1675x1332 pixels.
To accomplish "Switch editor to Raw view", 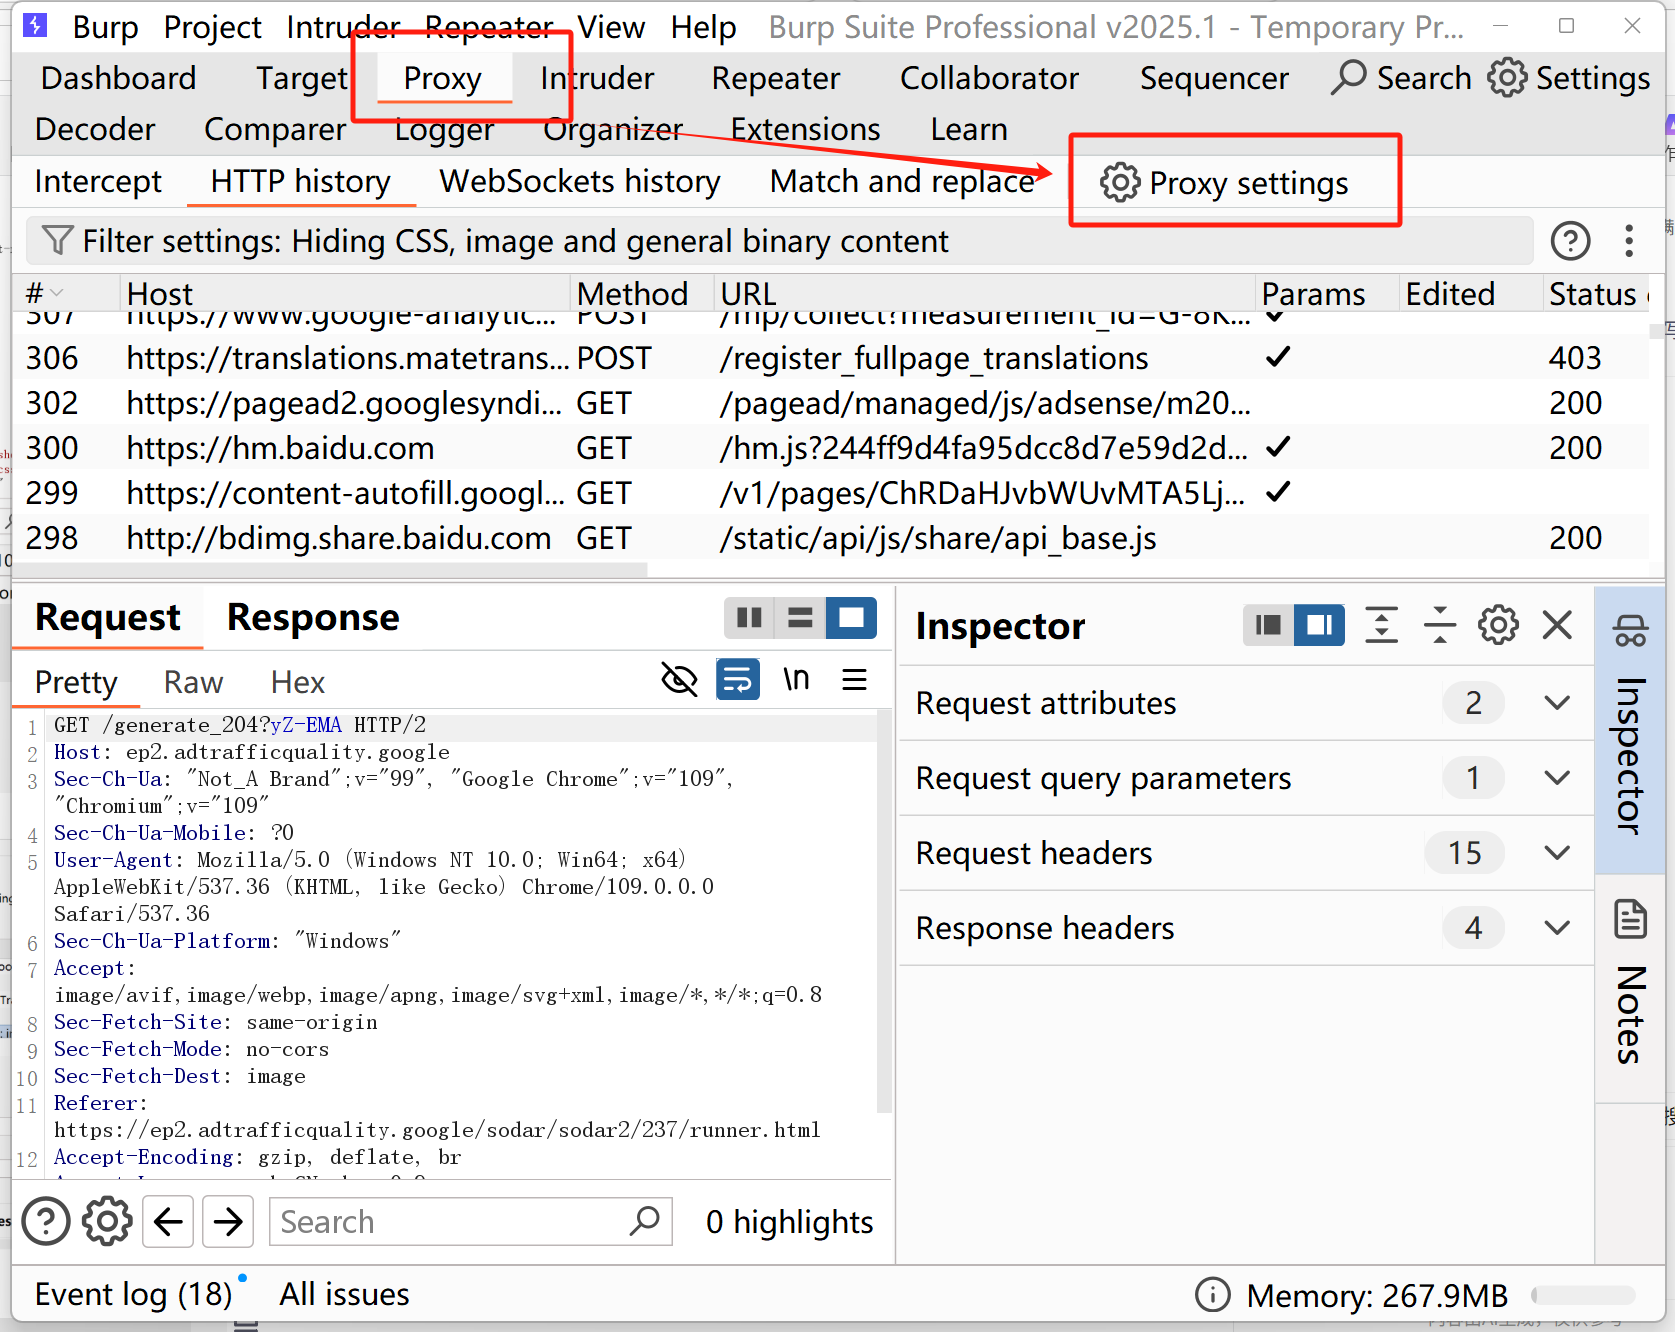I will (x=193, y=682).
